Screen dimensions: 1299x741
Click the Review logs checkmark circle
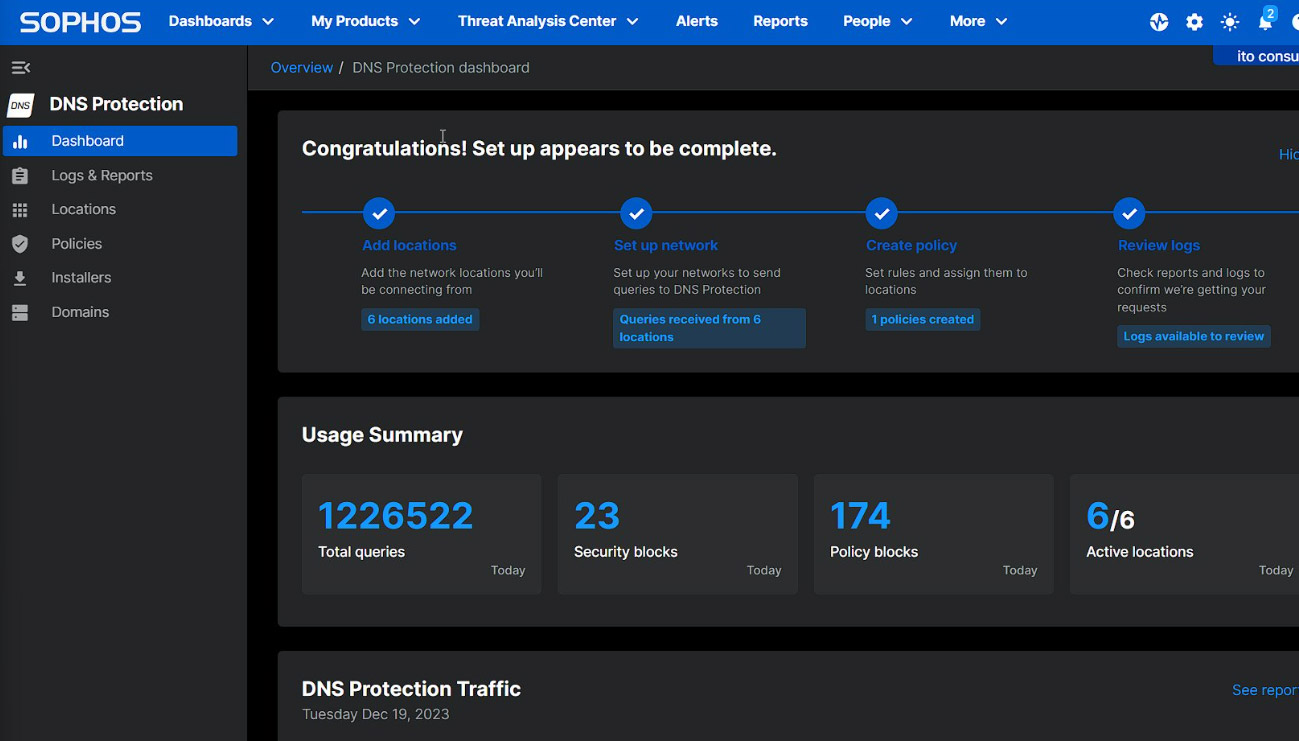pyautogui.click(x=1129, y=213)
